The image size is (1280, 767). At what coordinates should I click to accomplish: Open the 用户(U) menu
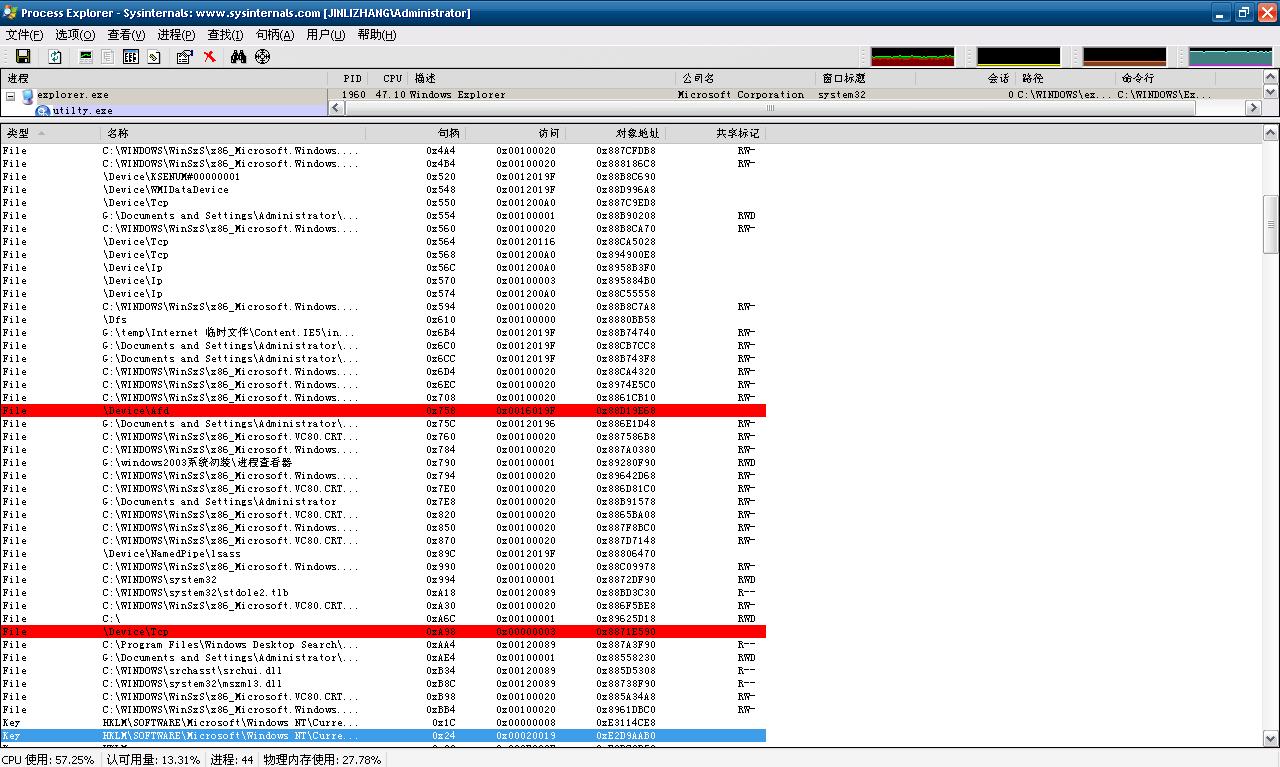point(325,35)
